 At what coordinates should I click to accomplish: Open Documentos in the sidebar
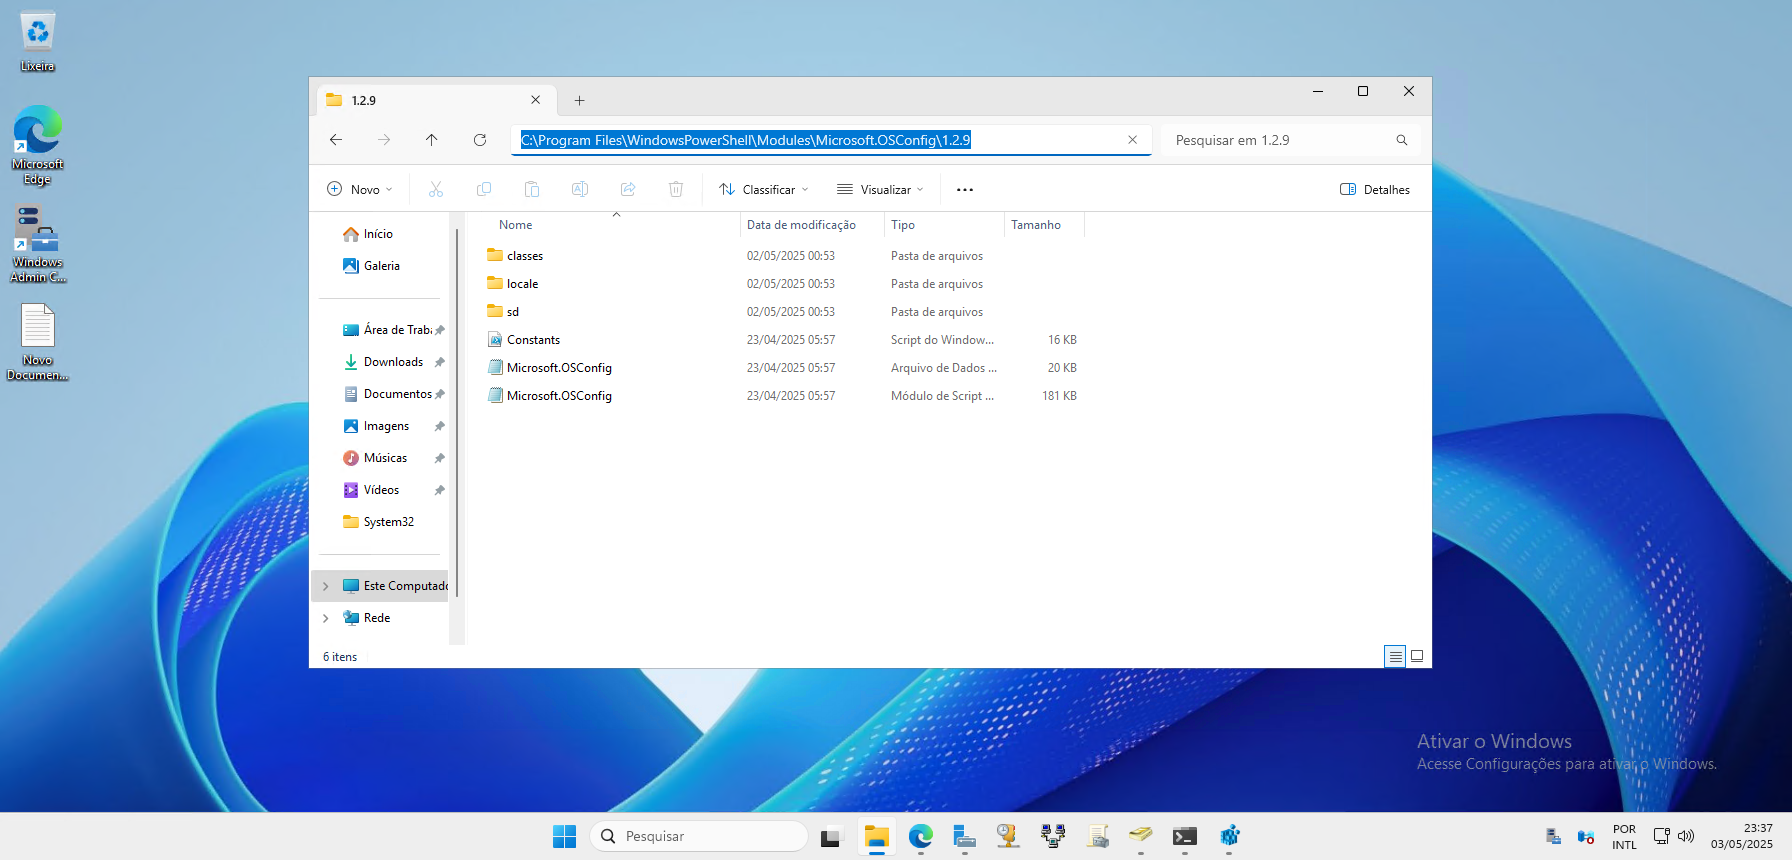point(397,394)
